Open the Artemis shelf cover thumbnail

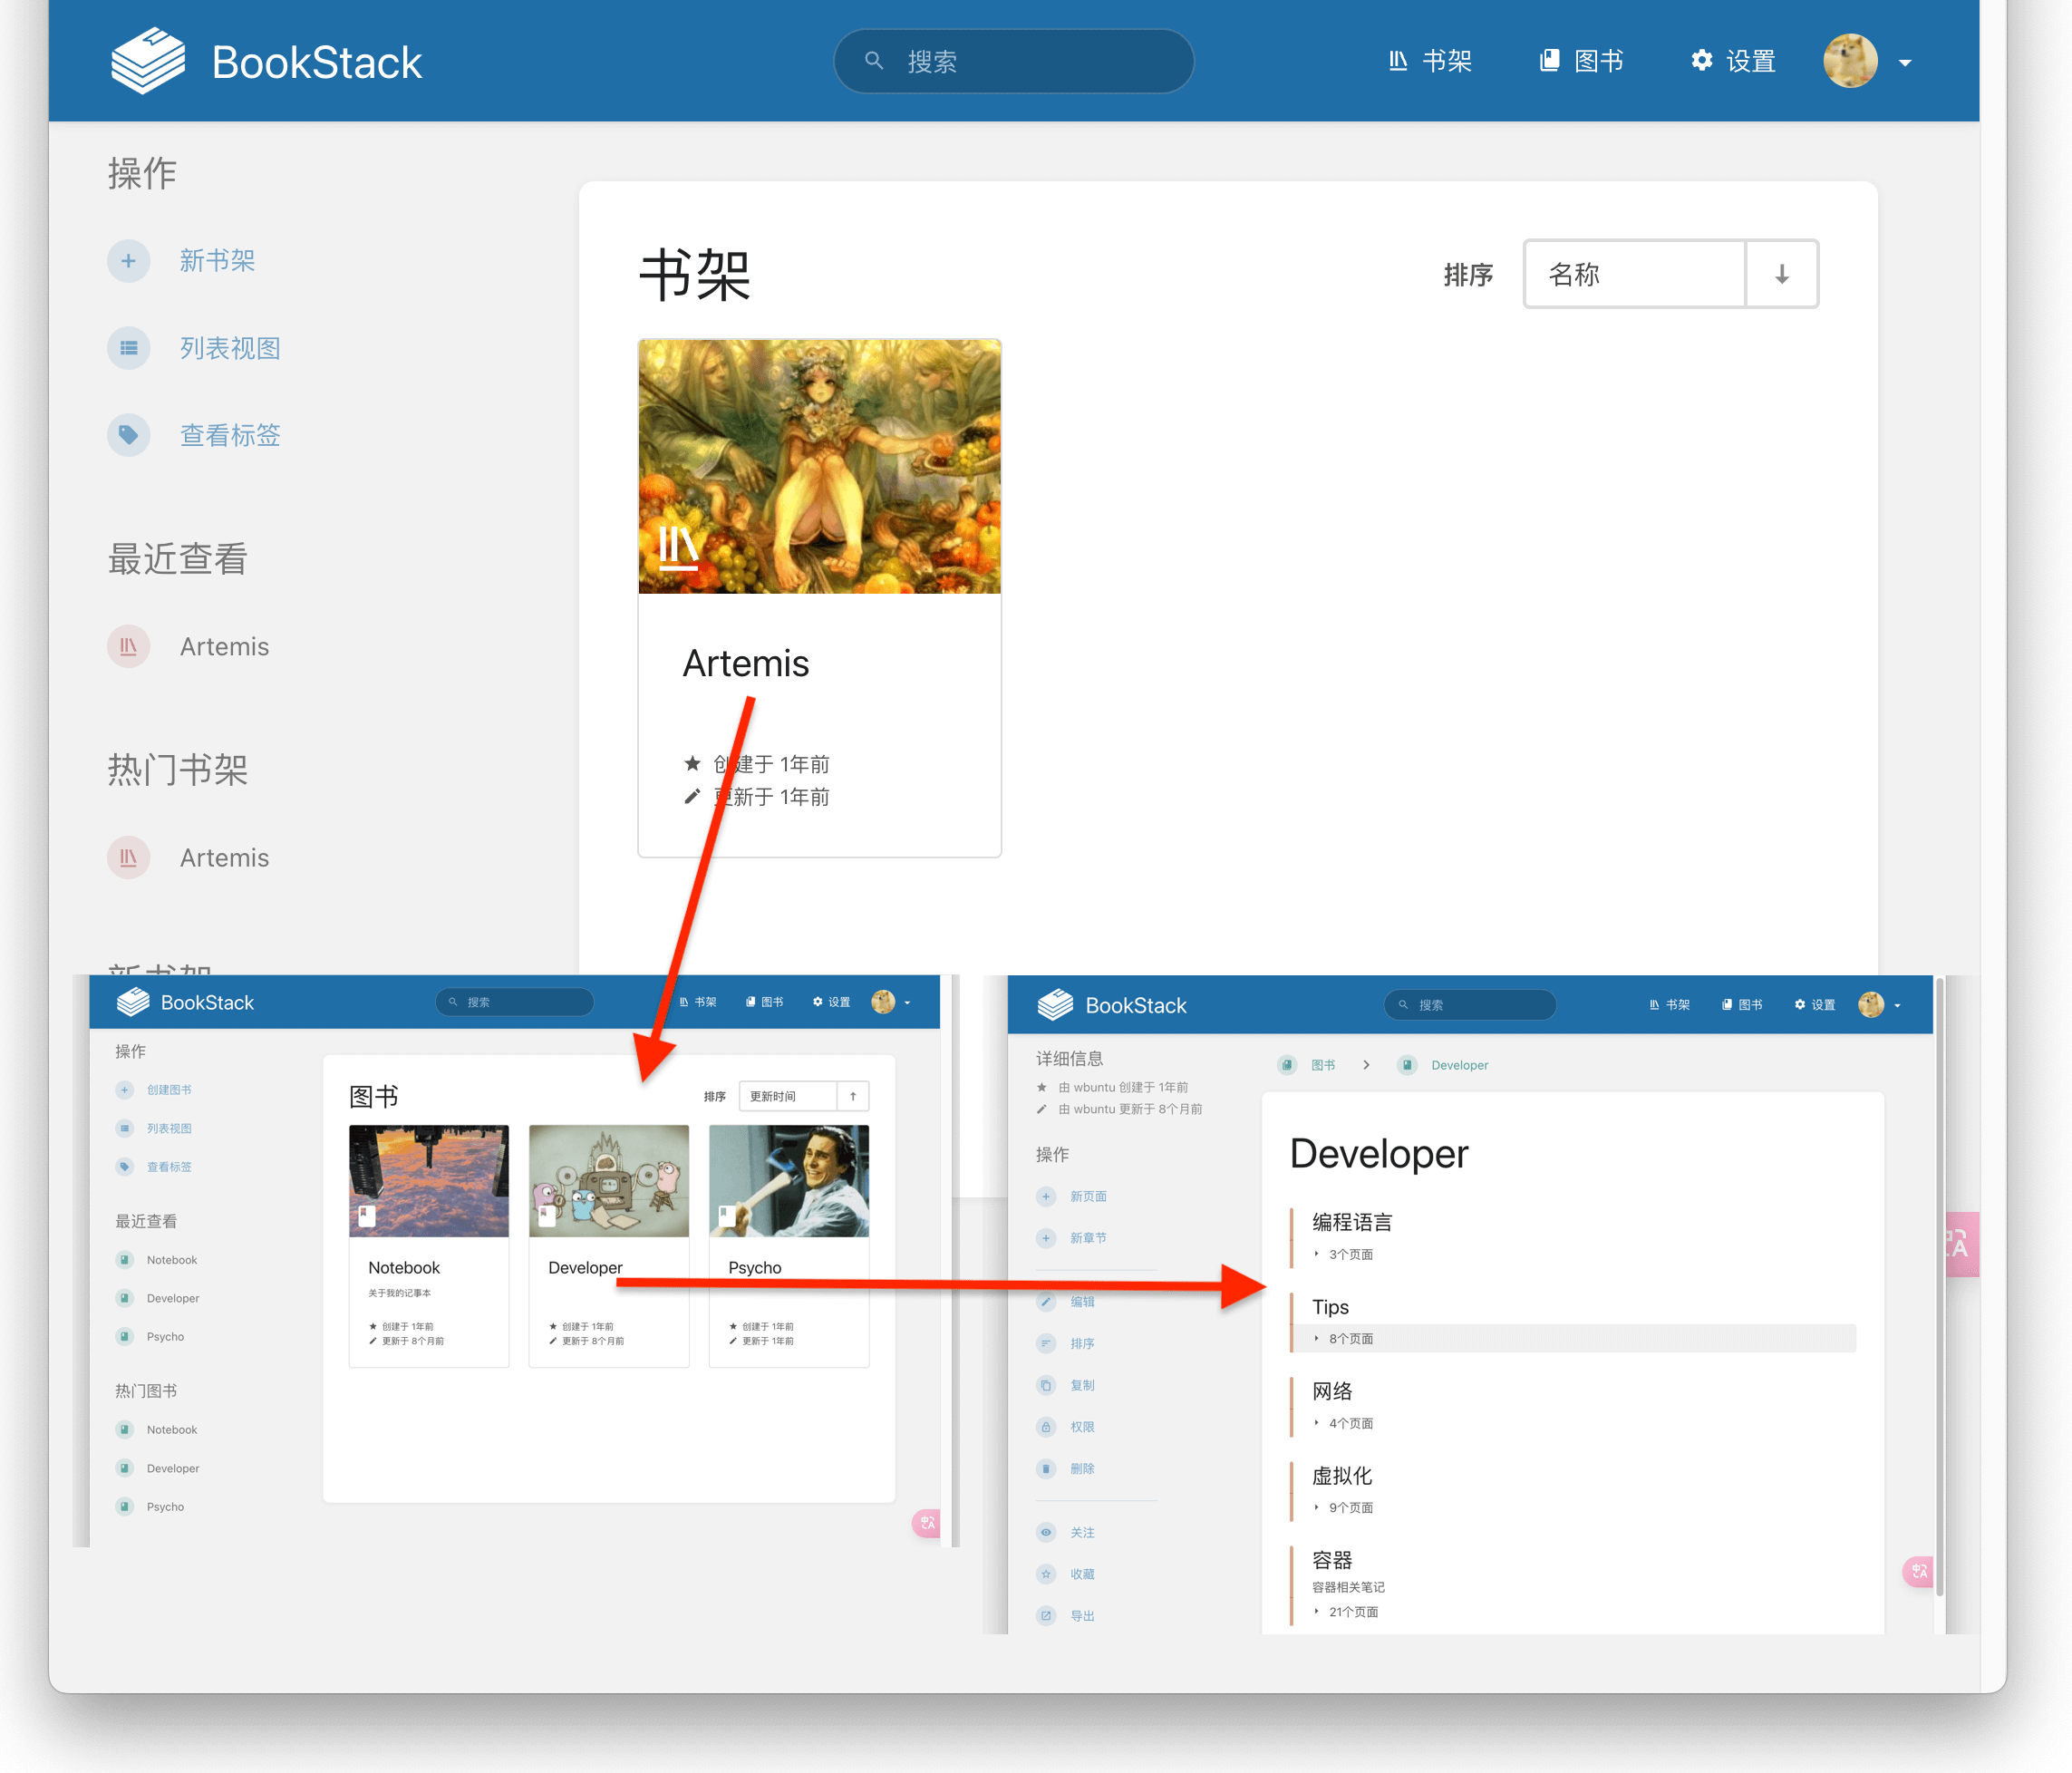(819, 466)
